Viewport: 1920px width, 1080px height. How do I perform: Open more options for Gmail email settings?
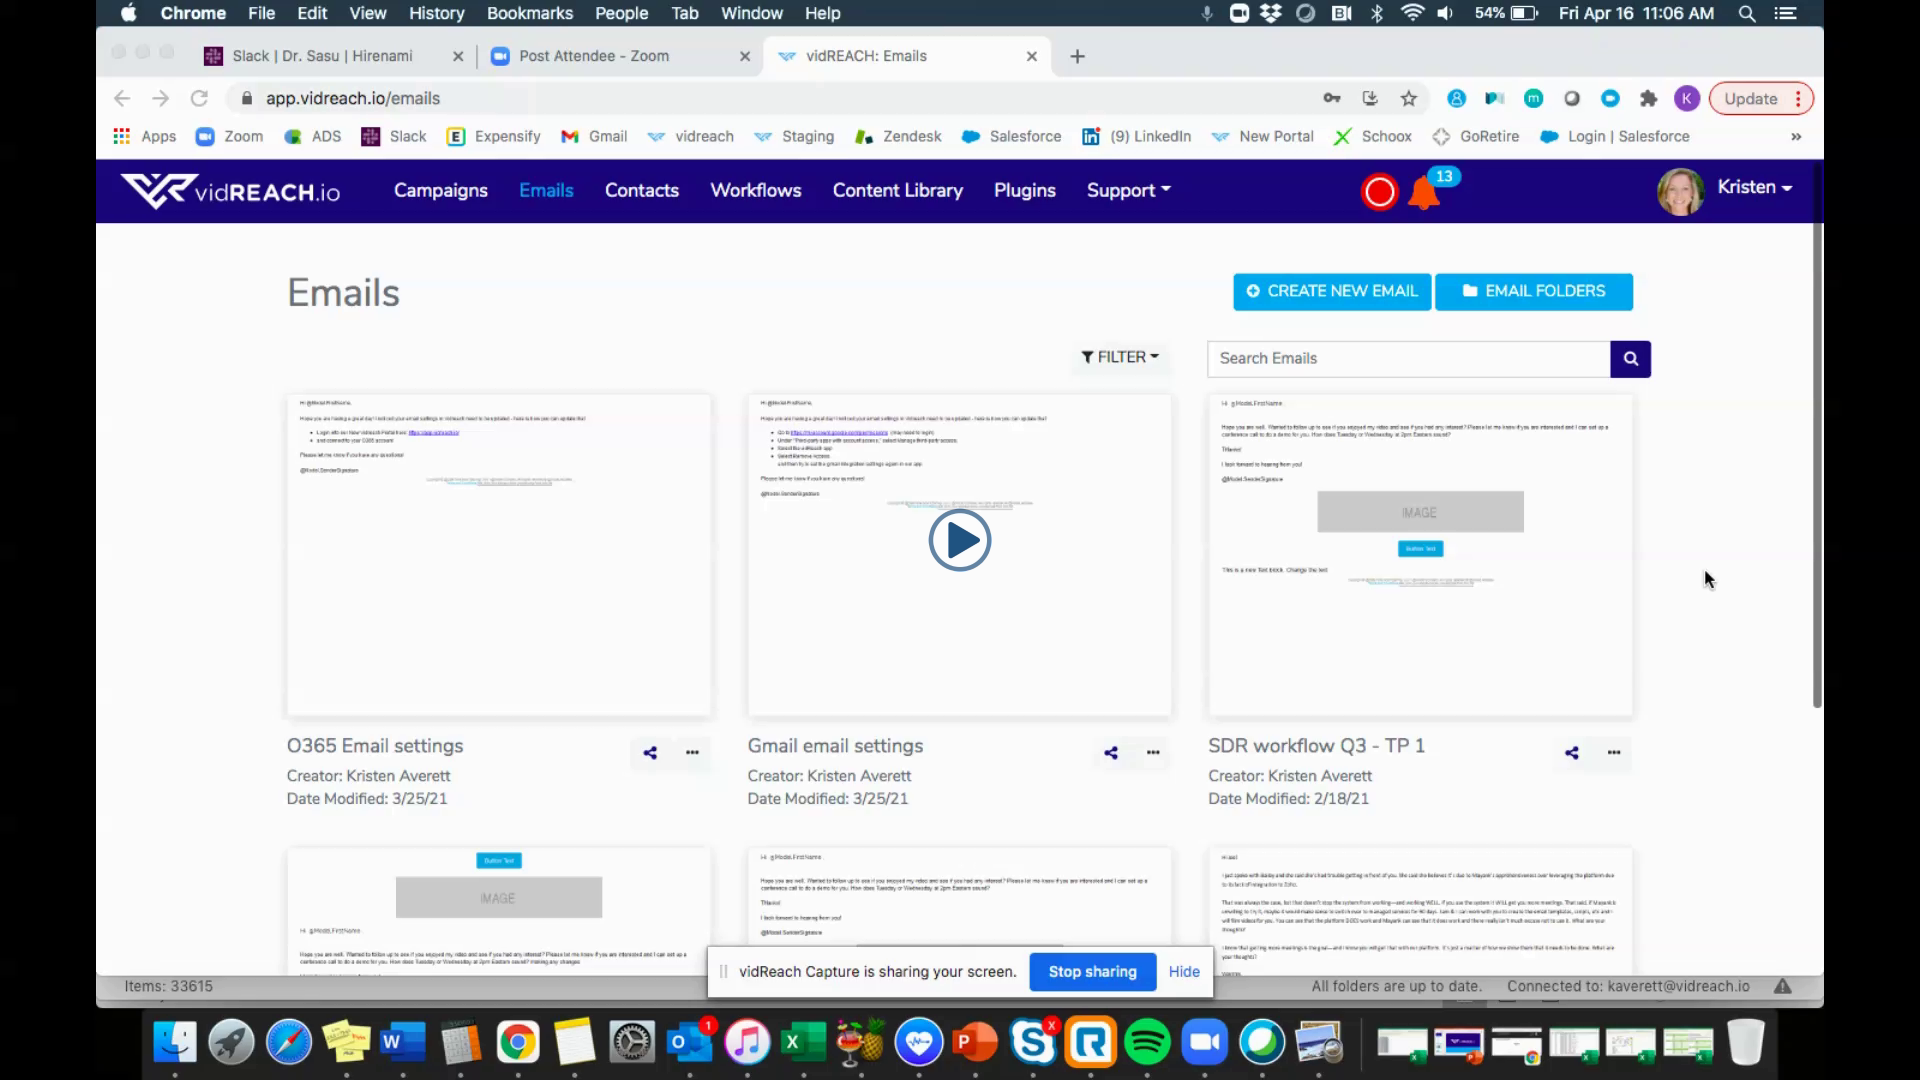click(1153, 753)
